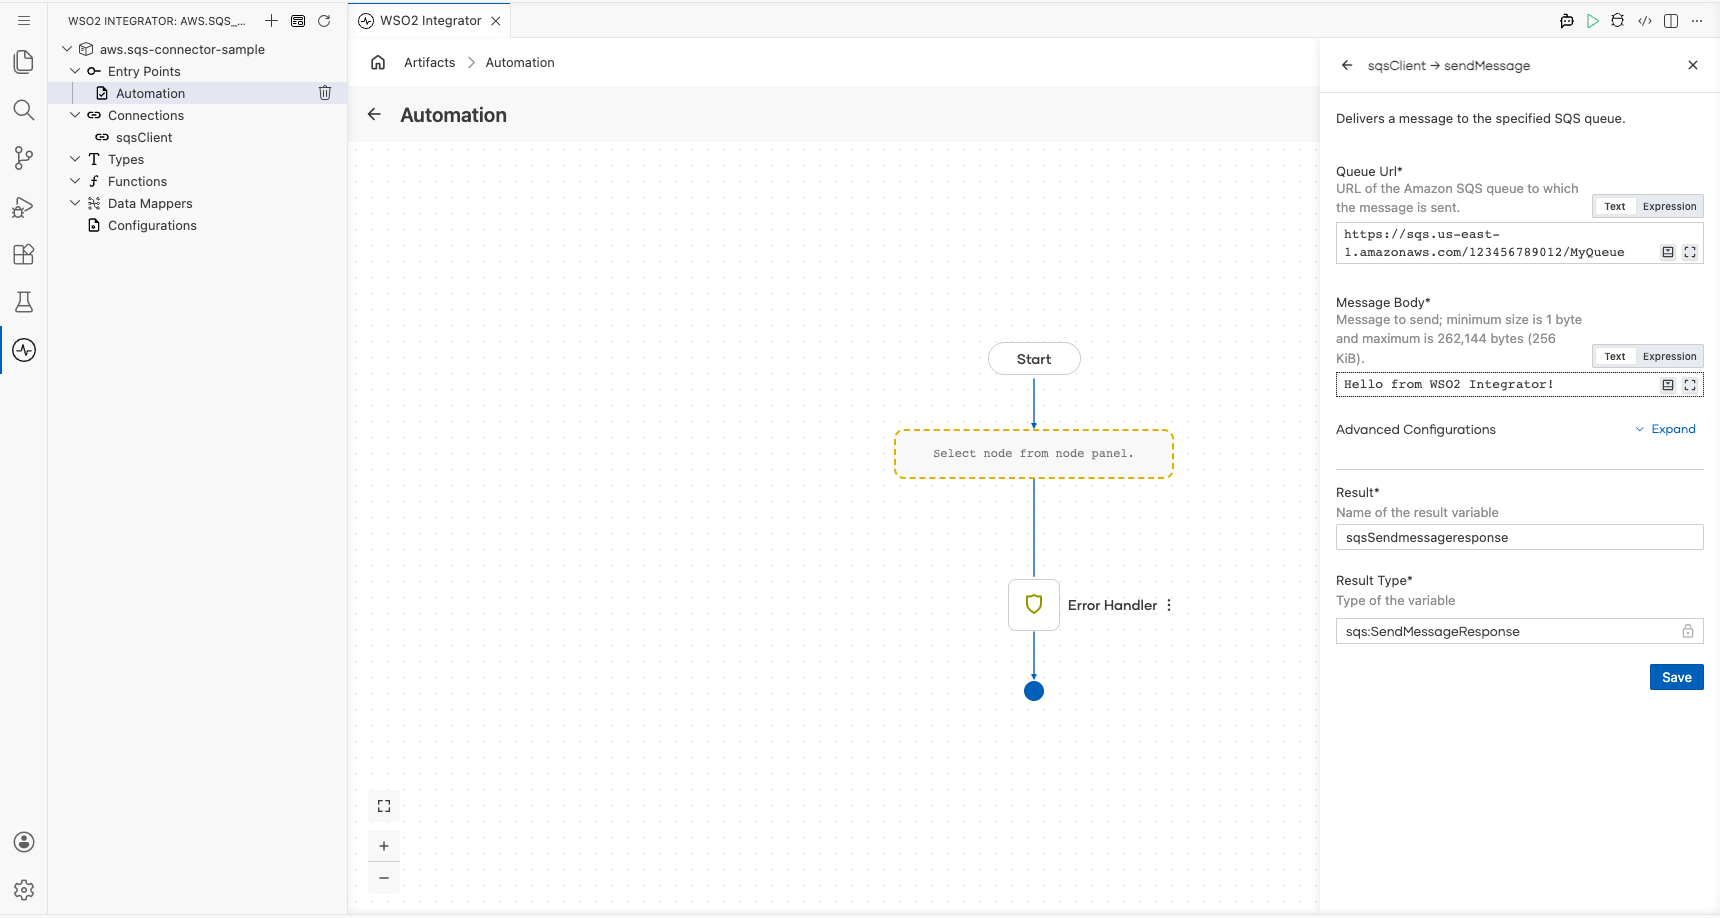Expand Advanced Configurations section
Image resolution: width=1720 pixels, height=918 pixels.
(1666, 429)
